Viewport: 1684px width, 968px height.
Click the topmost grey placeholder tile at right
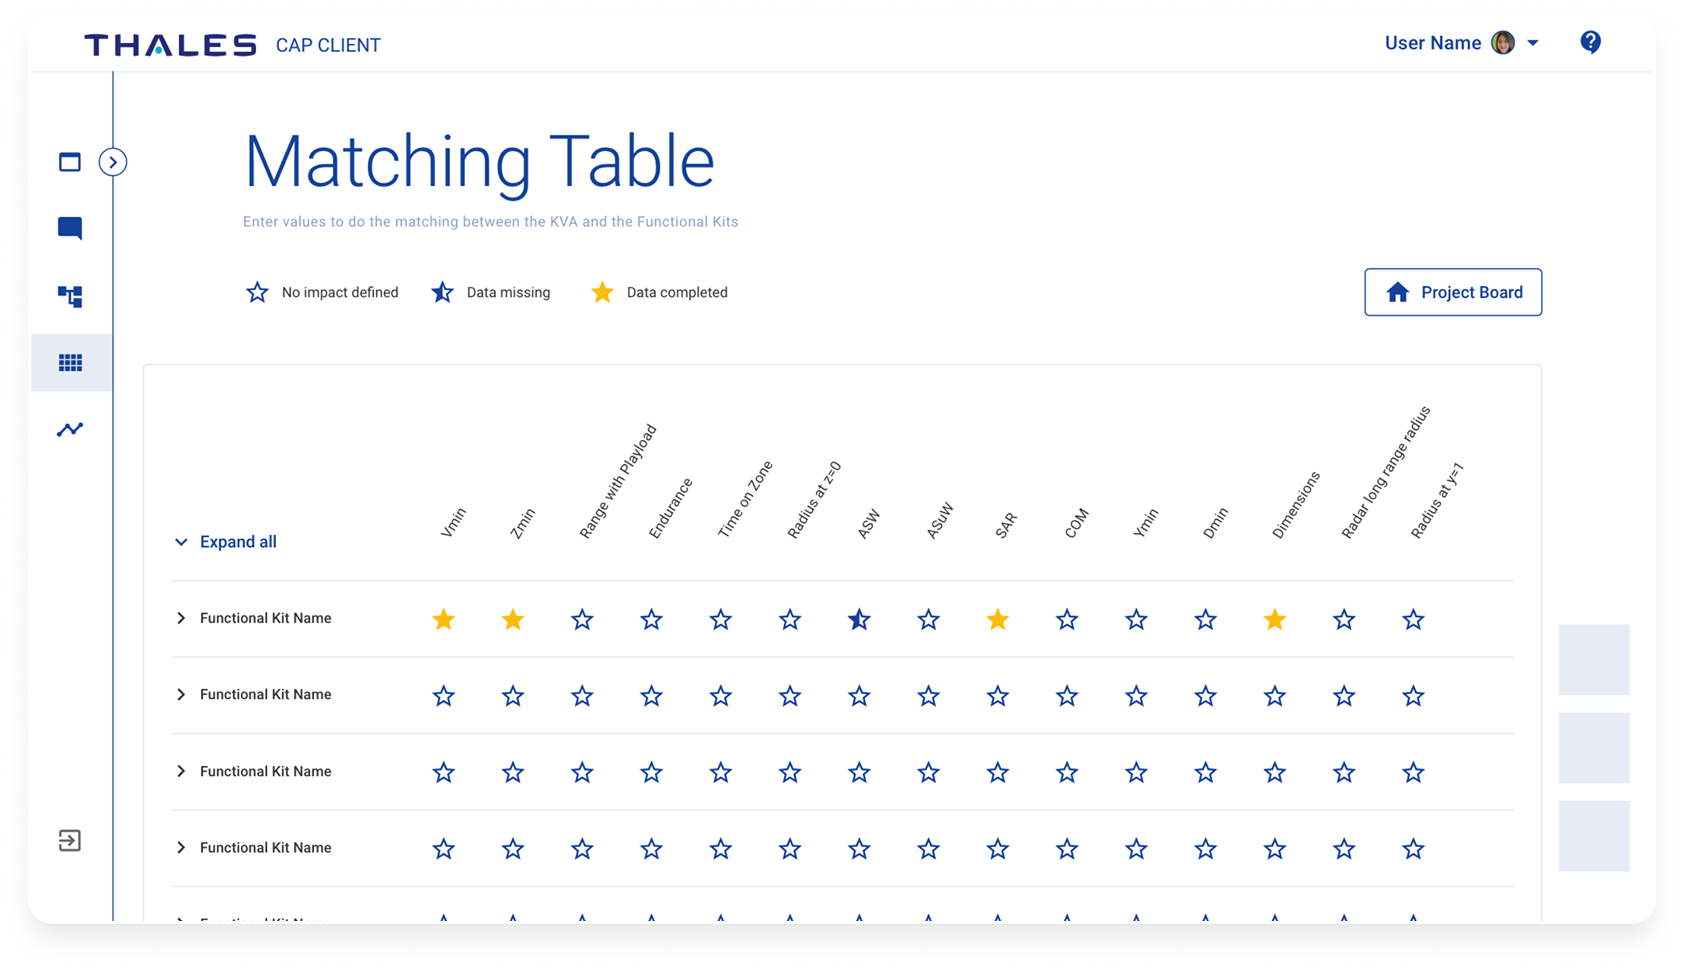(1594, 659)
